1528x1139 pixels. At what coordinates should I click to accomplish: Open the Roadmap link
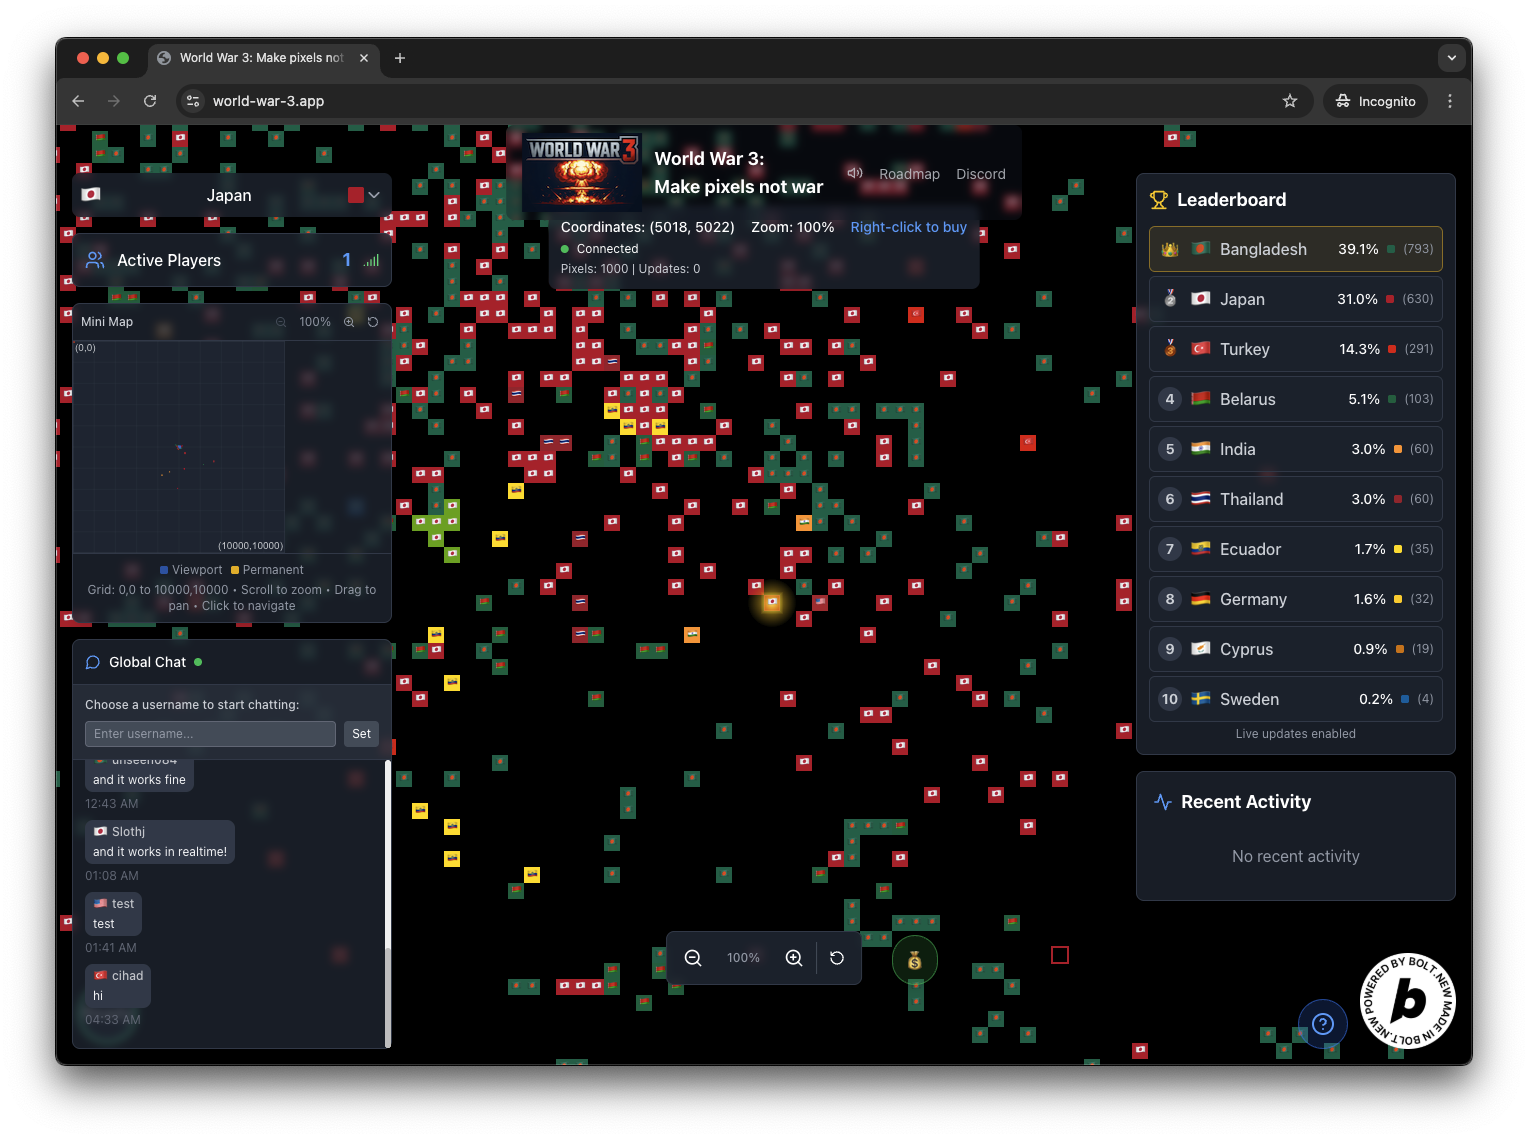pos(909,174)
